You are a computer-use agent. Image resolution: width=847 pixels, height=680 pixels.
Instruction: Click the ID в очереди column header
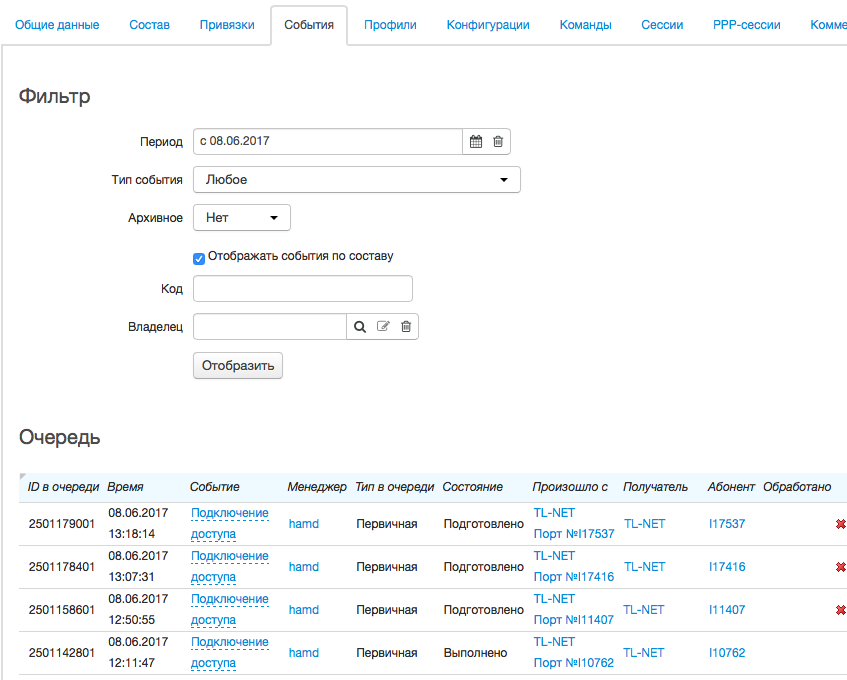[63, 487]
